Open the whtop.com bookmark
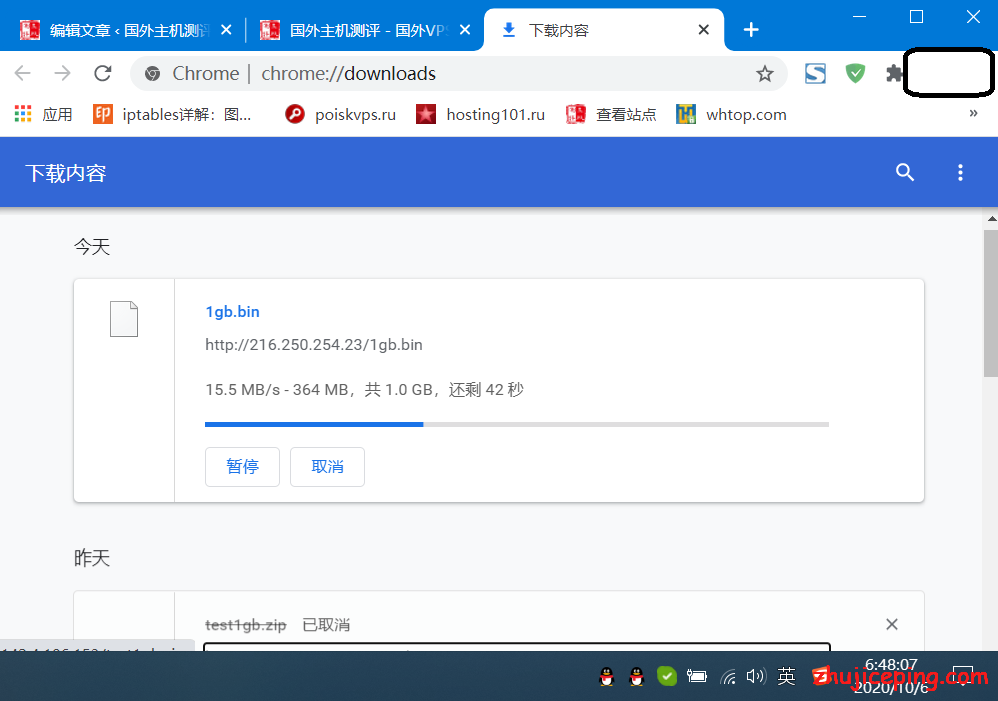 pos(731,115)
